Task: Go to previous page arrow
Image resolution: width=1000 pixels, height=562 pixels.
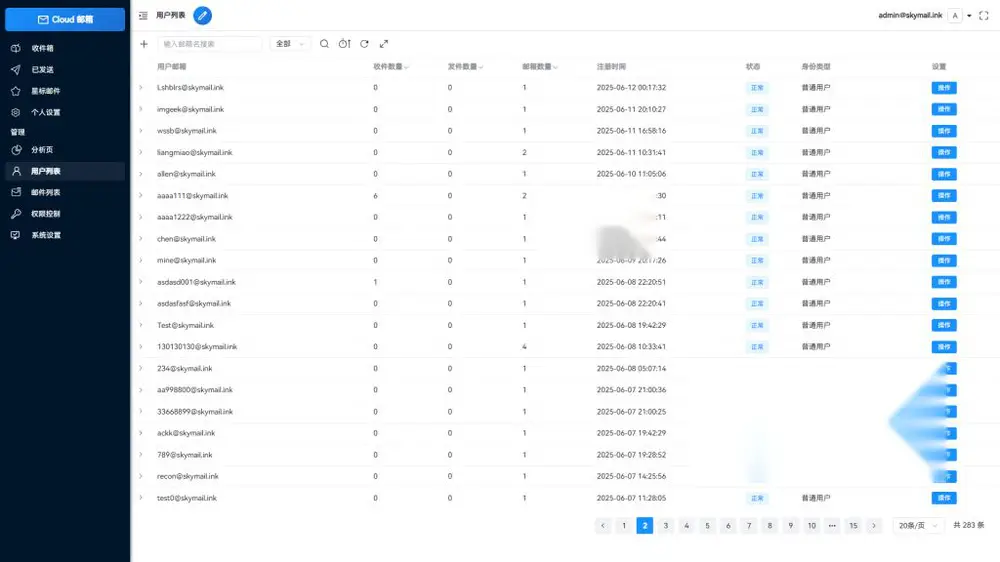Action: click(x=603, y=526)
